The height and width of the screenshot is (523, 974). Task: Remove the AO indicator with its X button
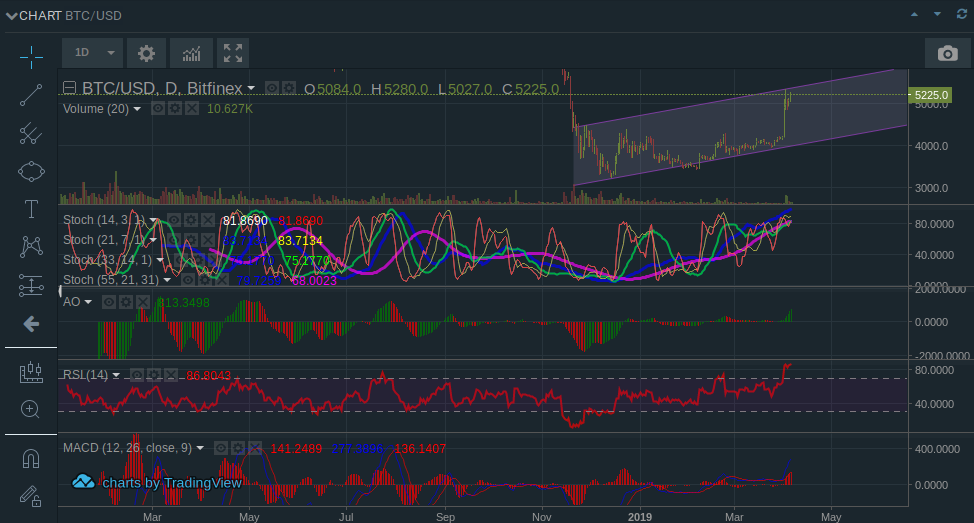coord(143,302)
